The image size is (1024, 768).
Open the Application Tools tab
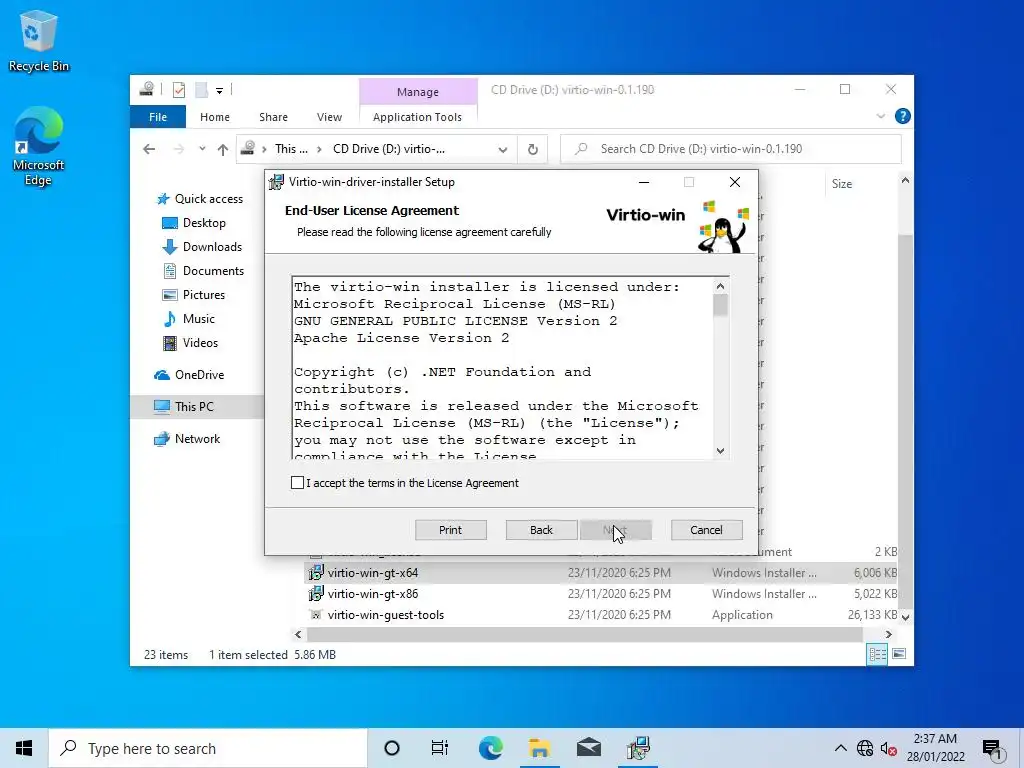click(x=417, y=117)
